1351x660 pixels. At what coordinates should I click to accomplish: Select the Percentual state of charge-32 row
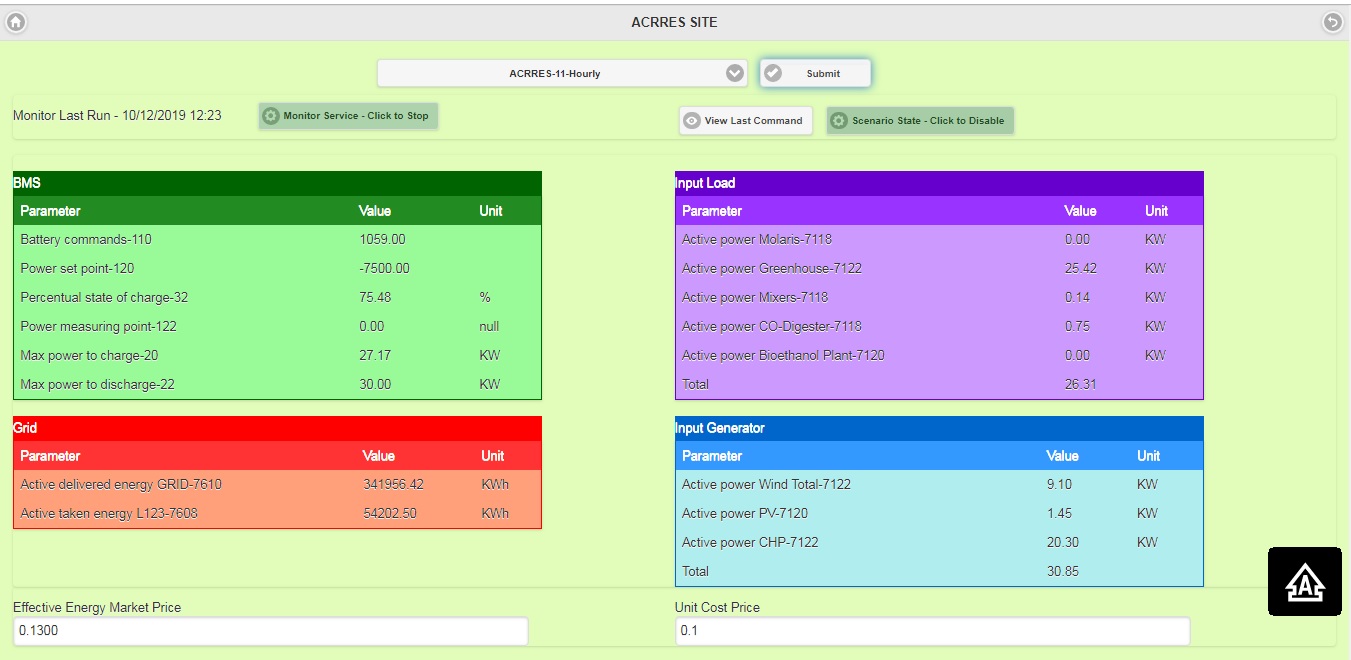(277, 297)
